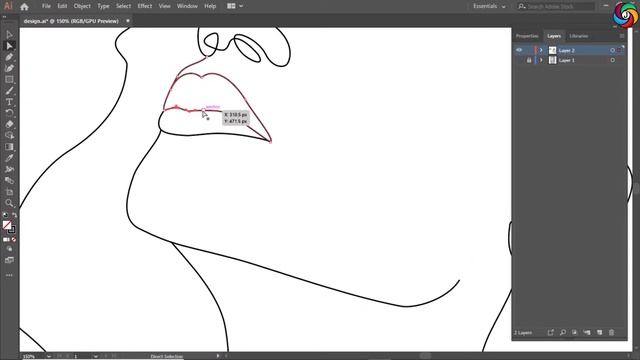The height and width of the screenshot is (360, 640).
Task: Select the Eyedropper tool
Action: (x=9, y=158)
